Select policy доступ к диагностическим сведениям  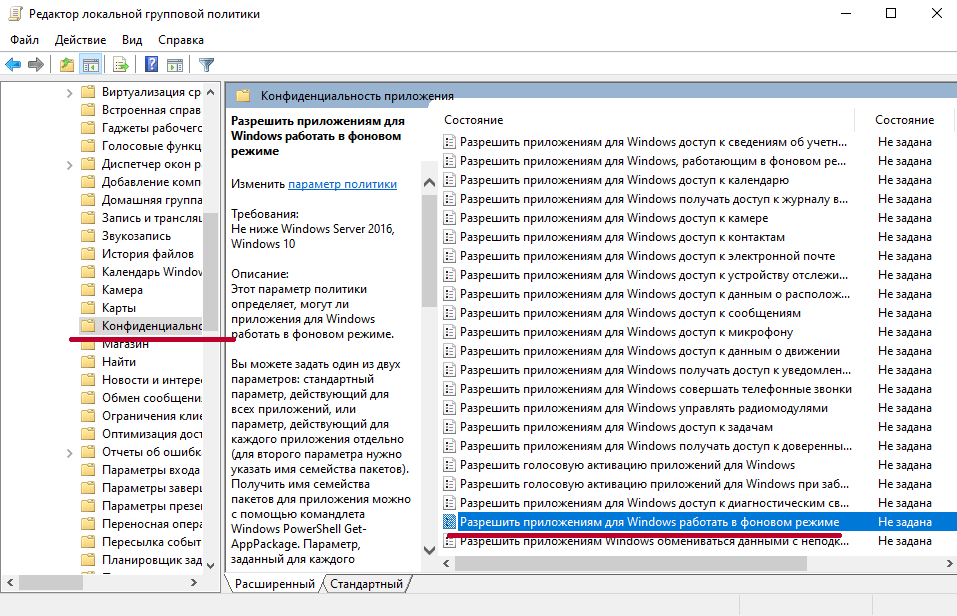click(654, 503)
